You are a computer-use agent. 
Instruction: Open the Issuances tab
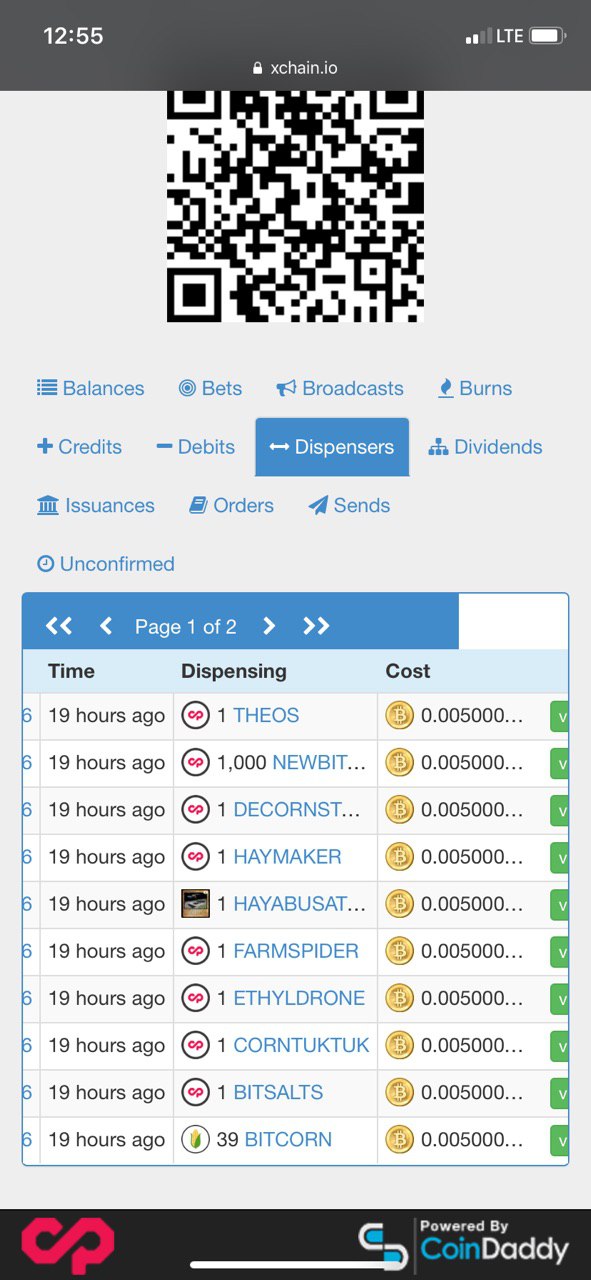pos(96,505)
